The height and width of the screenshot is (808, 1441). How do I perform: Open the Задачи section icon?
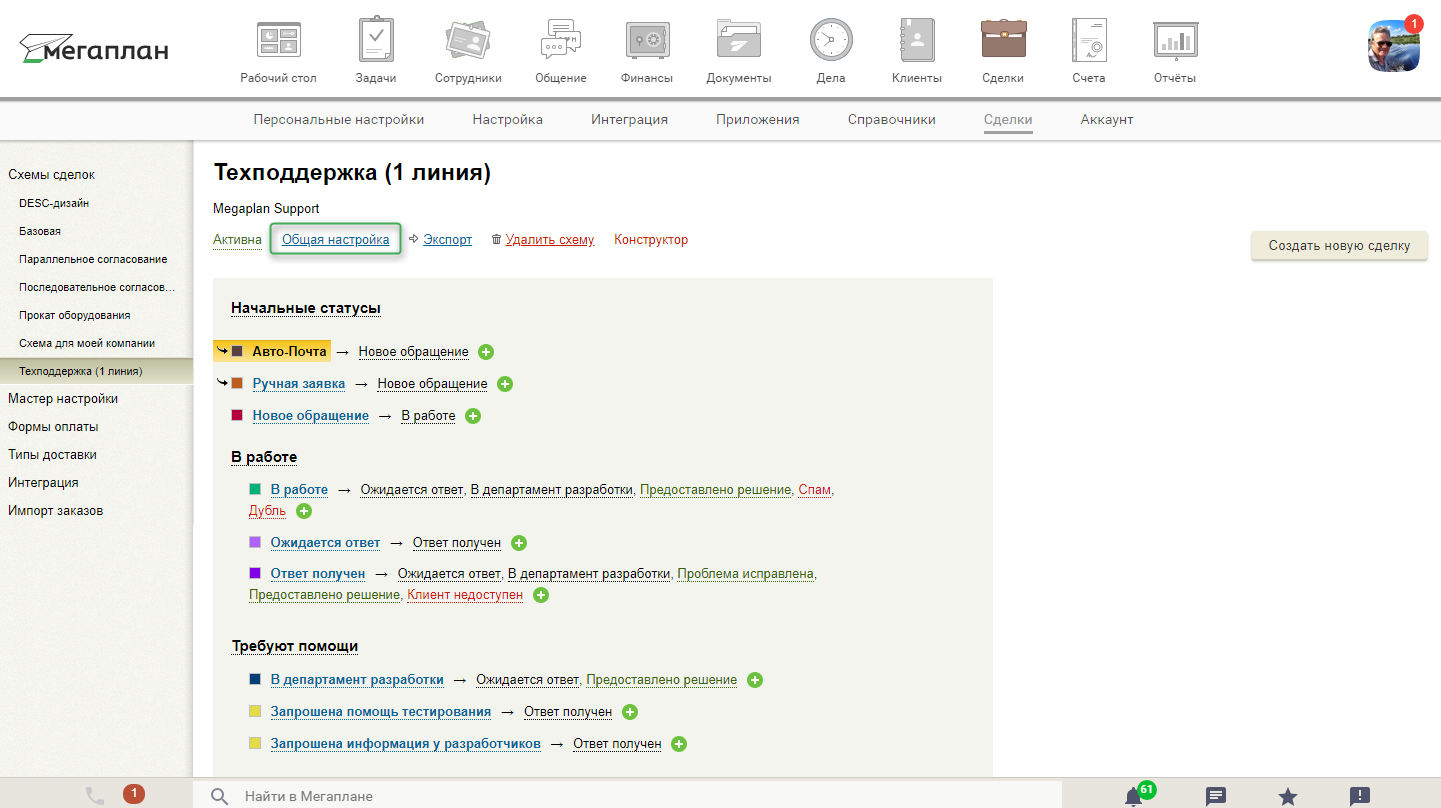[x=375, y=42]
